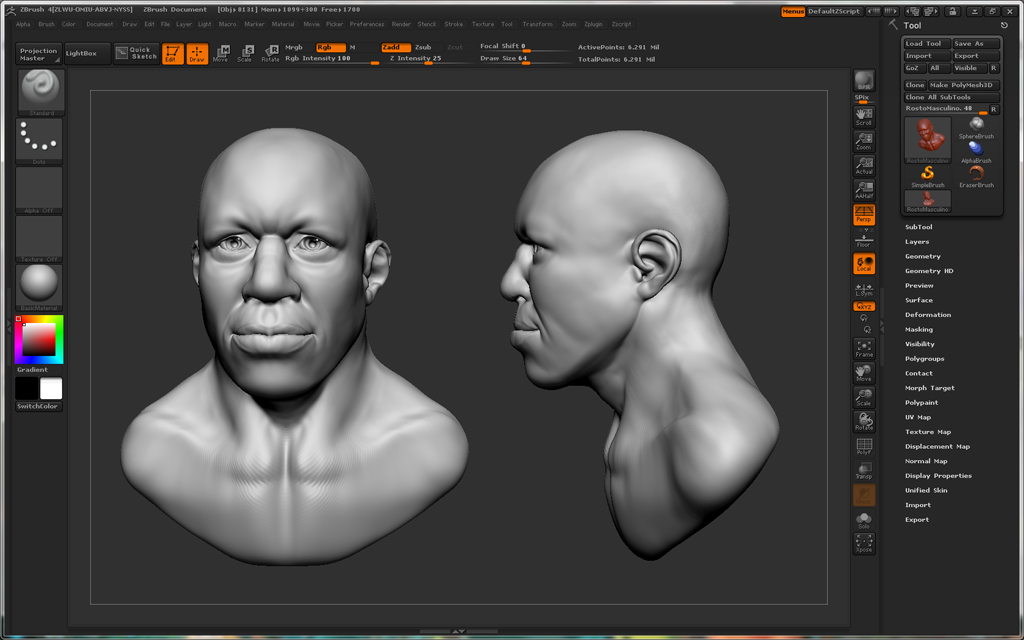Toggle Persp perspective view

(x=864, y=215)
